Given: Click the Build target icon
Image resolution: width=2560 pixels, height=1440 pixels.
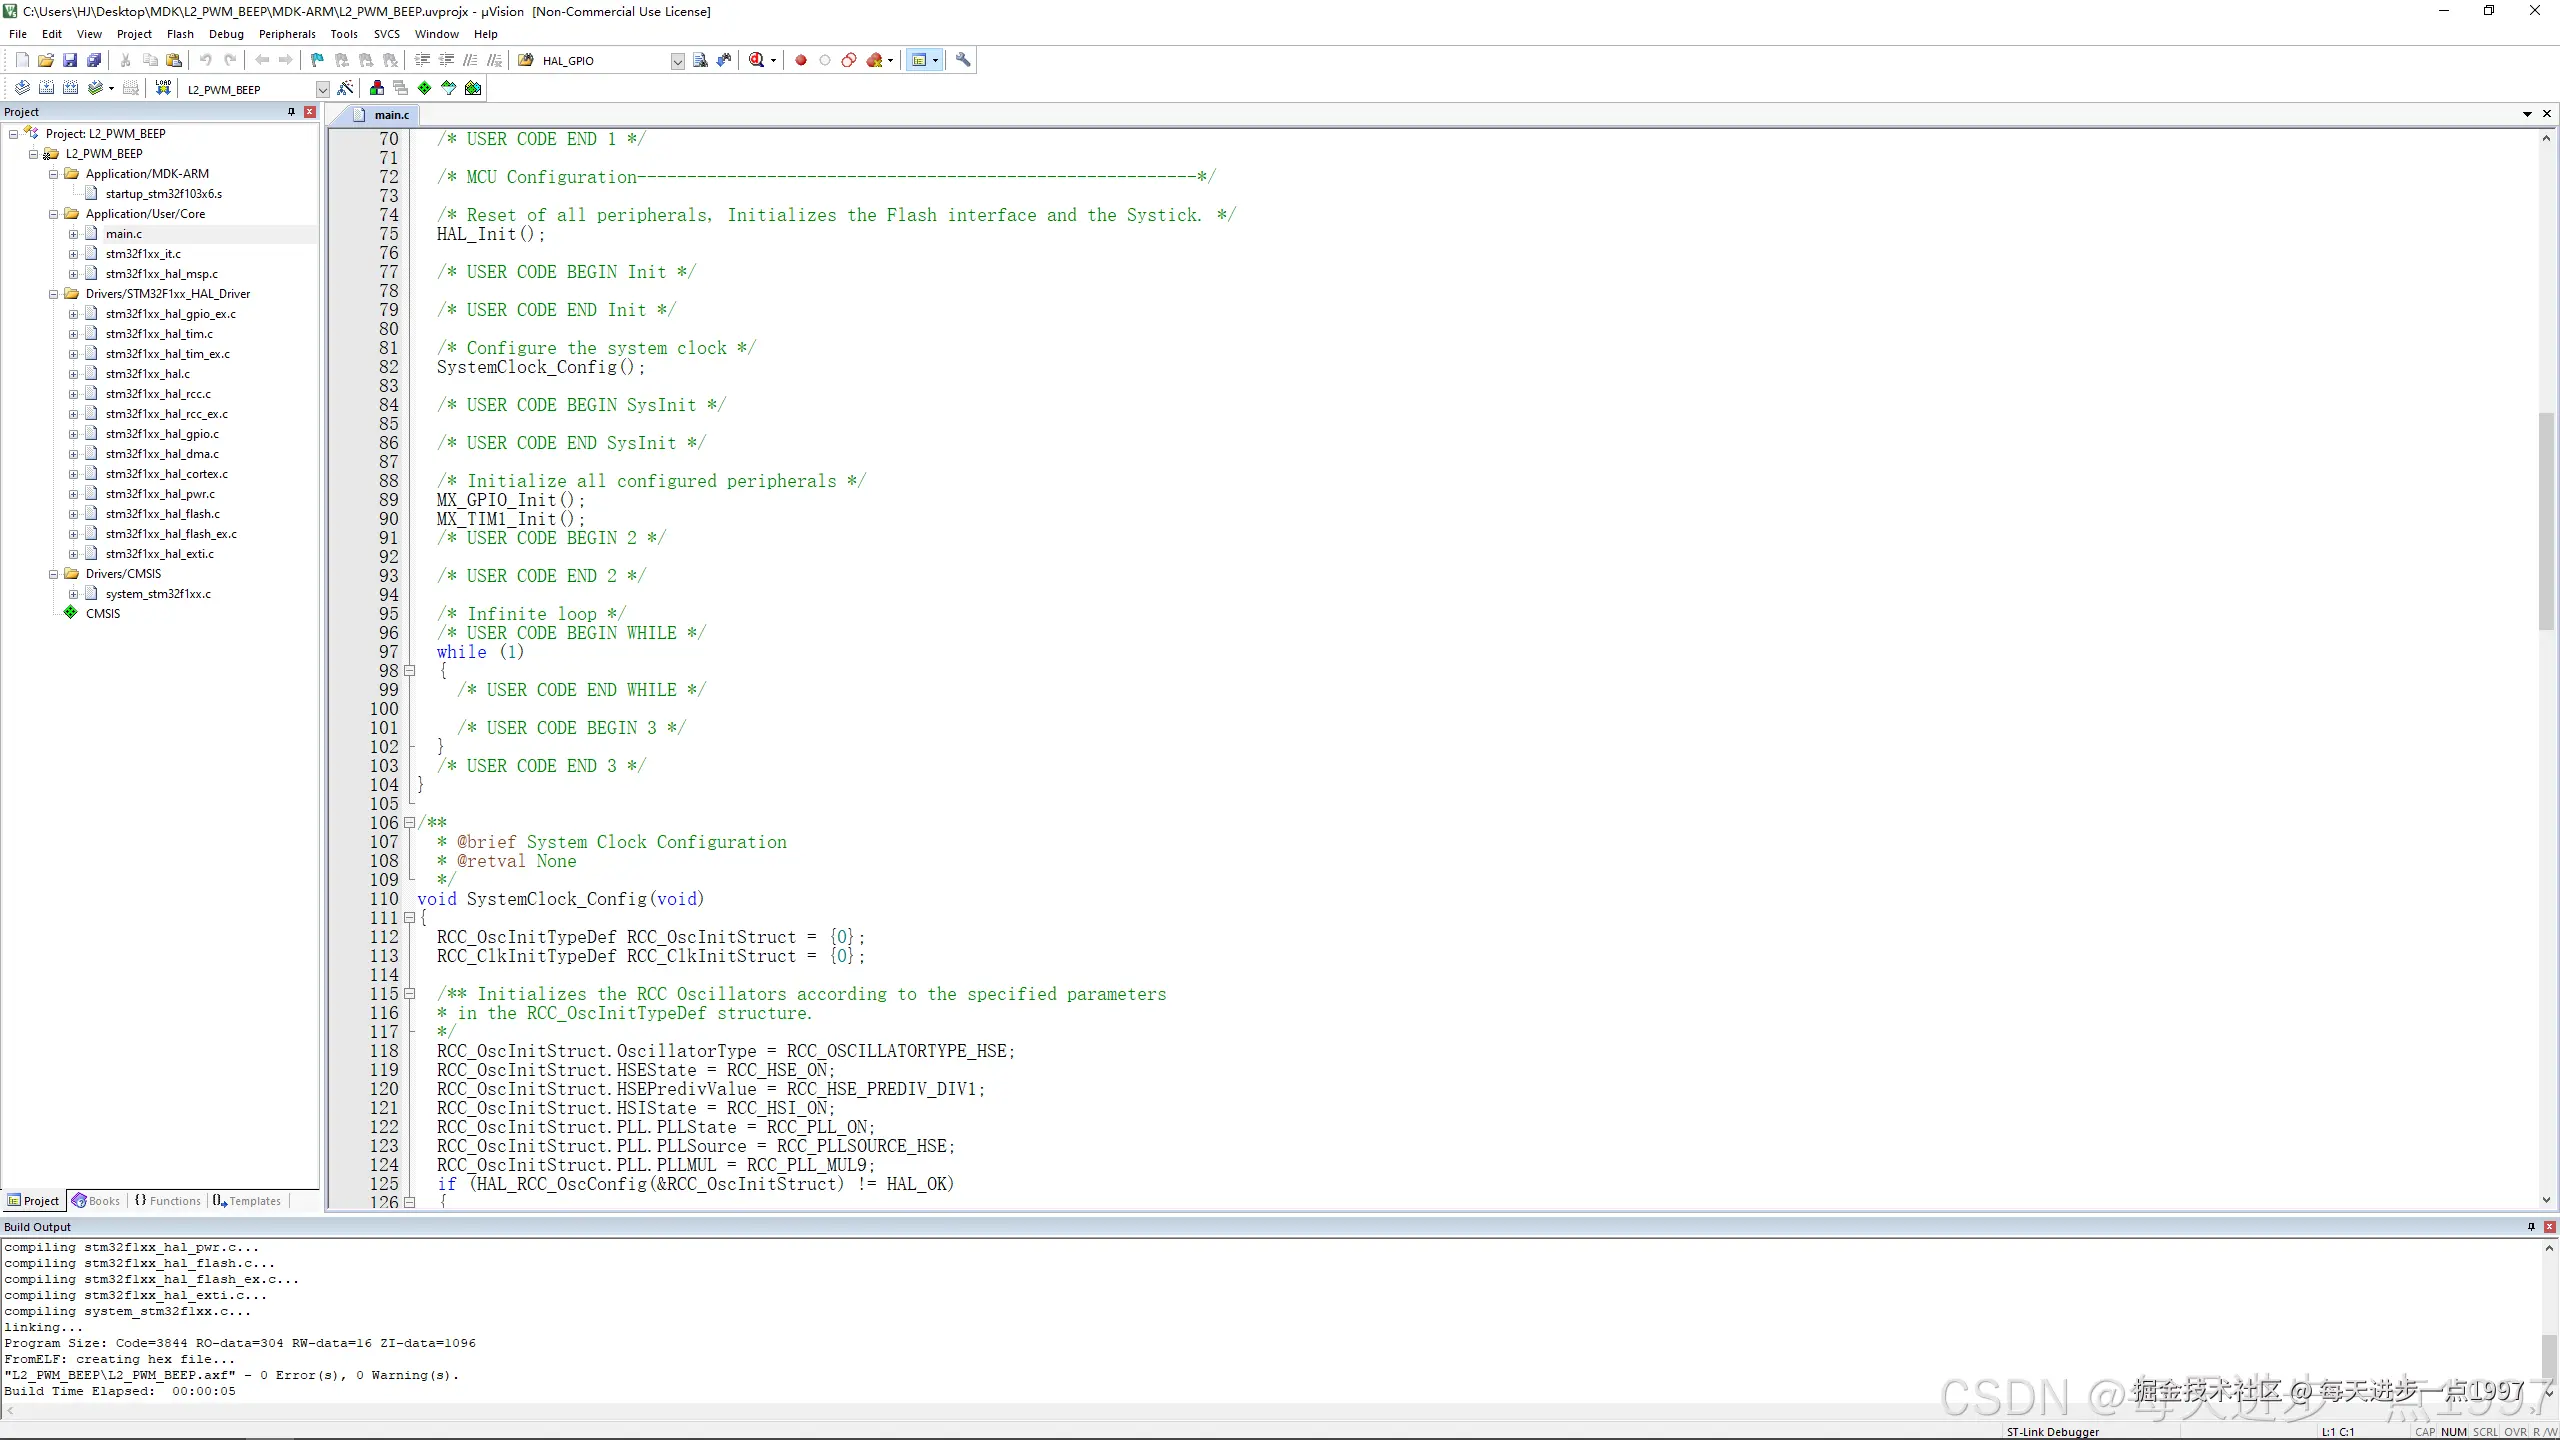Looking at the screenshot, I should (x=46, y=88).
